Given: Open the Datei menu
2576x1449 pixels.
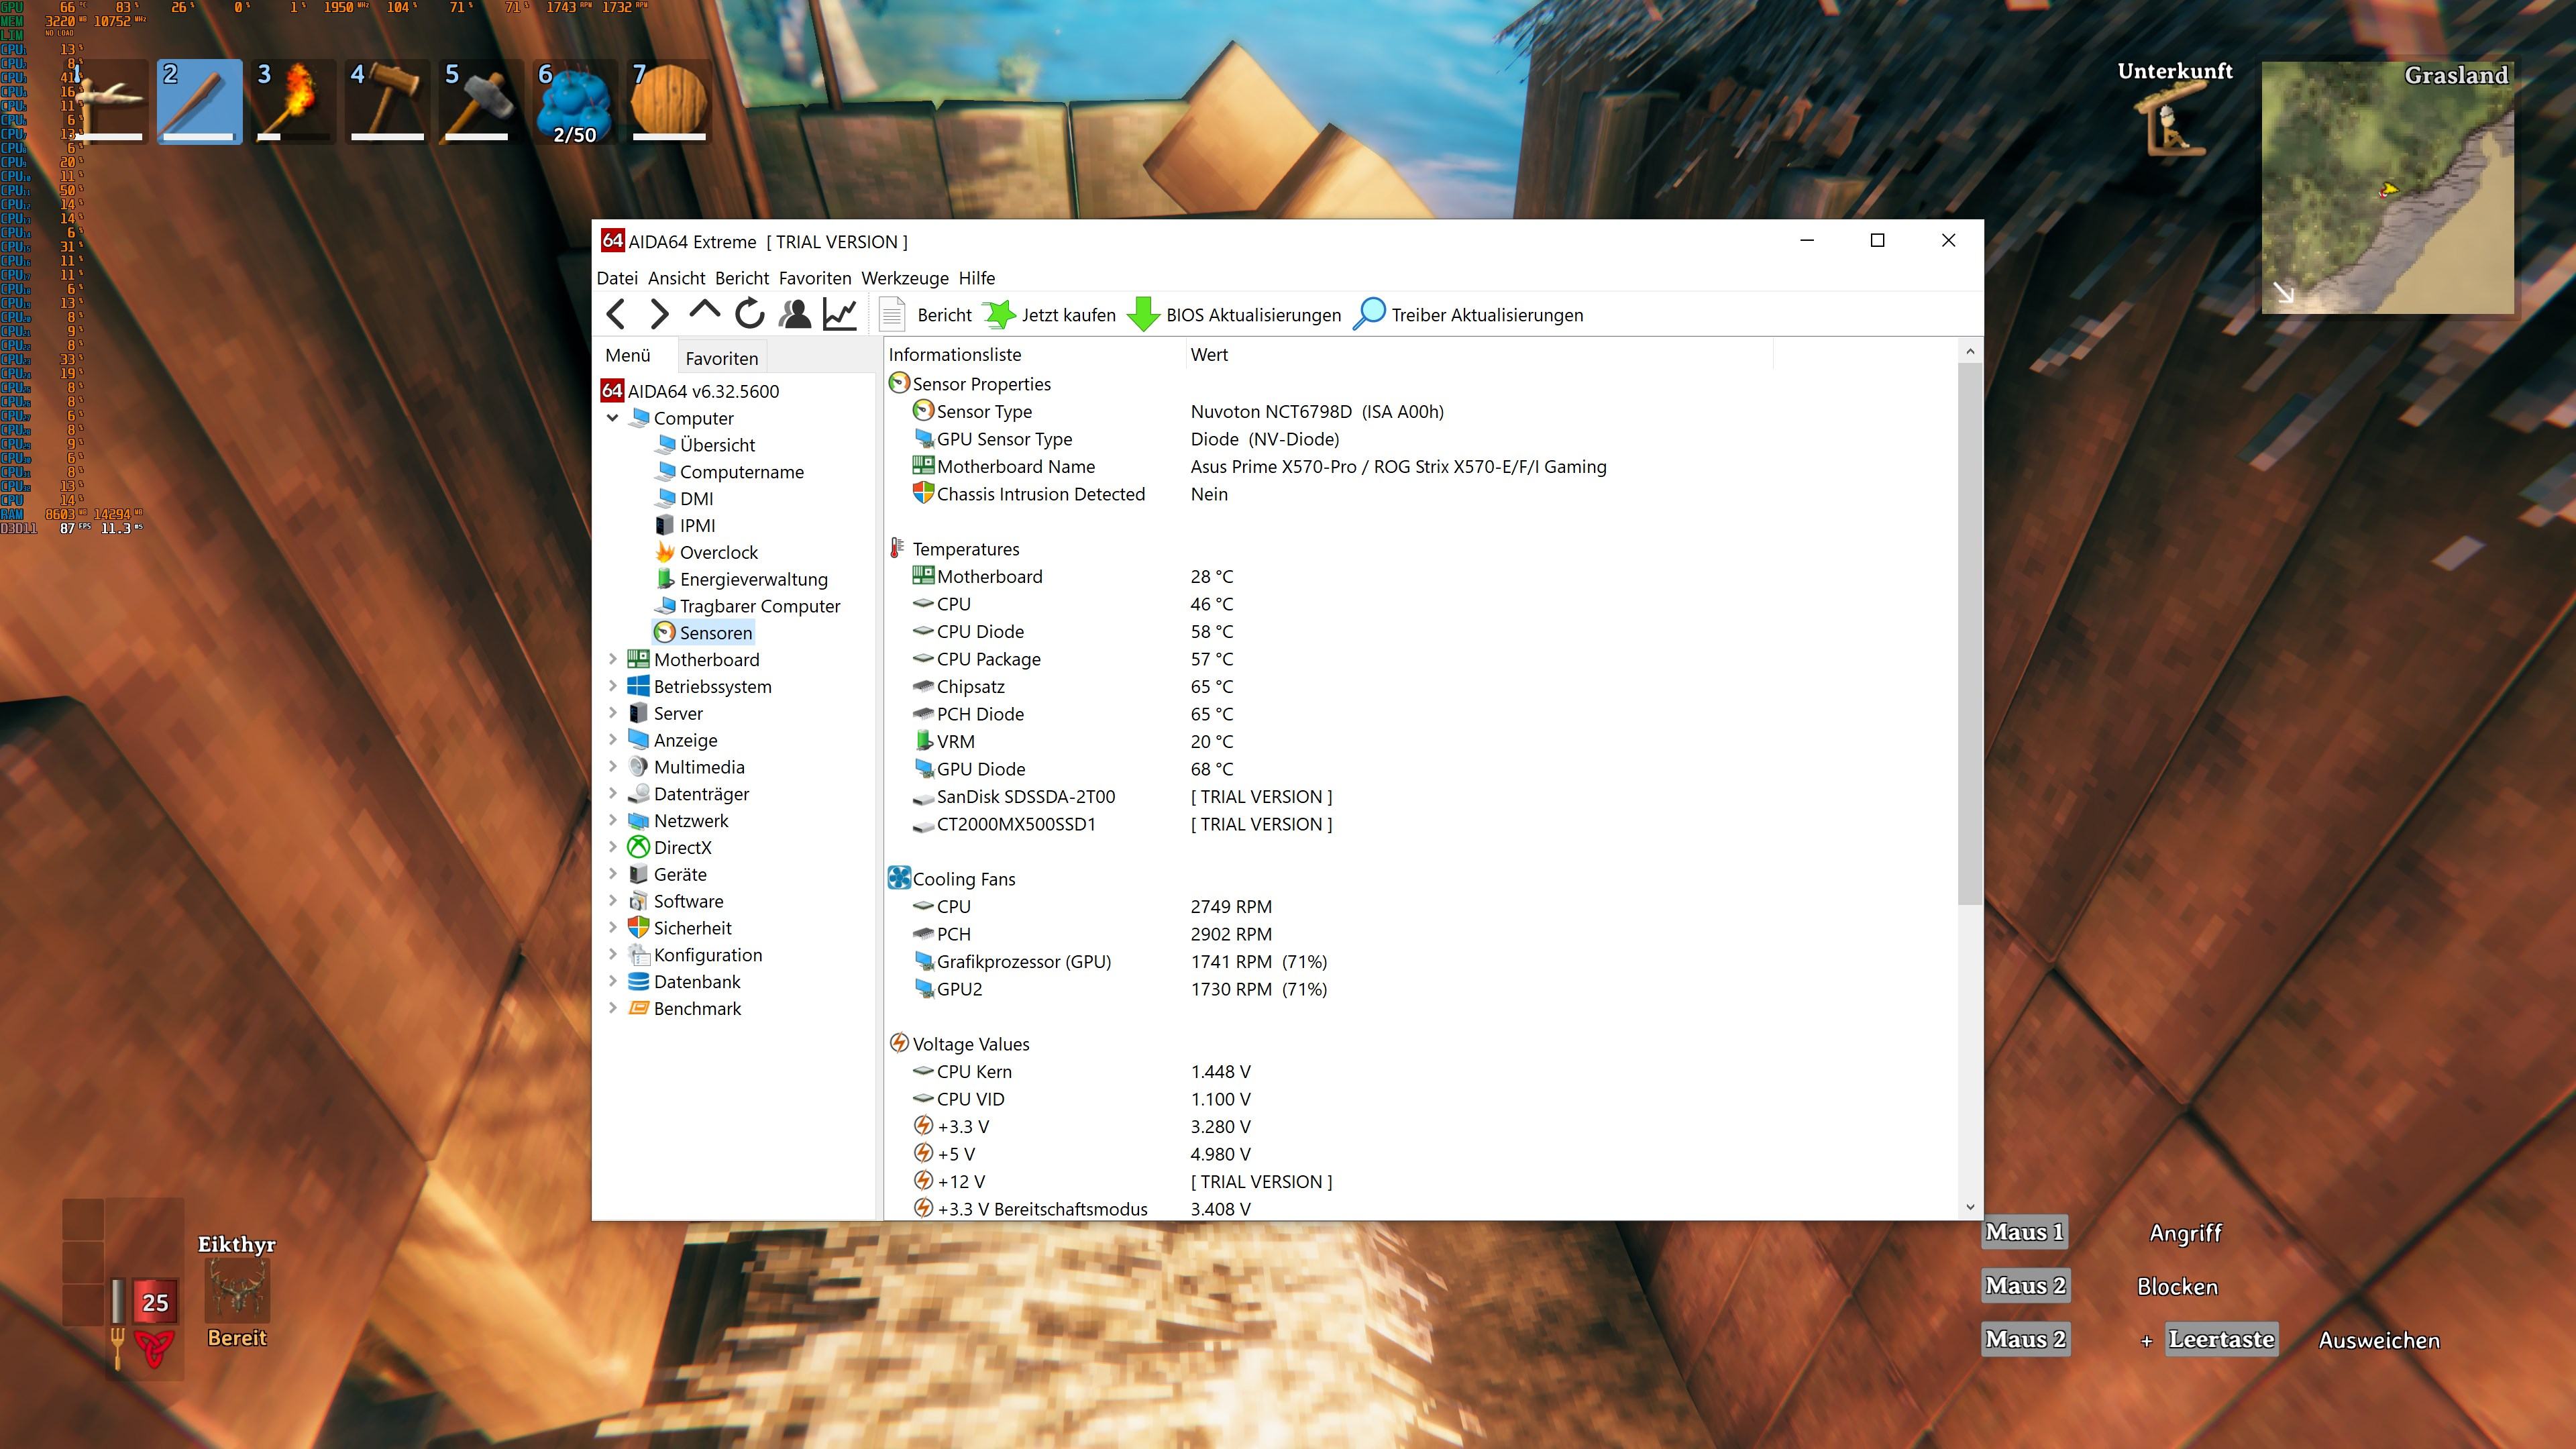Looking at the screenshot, I should pyautogui.click(x=617, y=278).
